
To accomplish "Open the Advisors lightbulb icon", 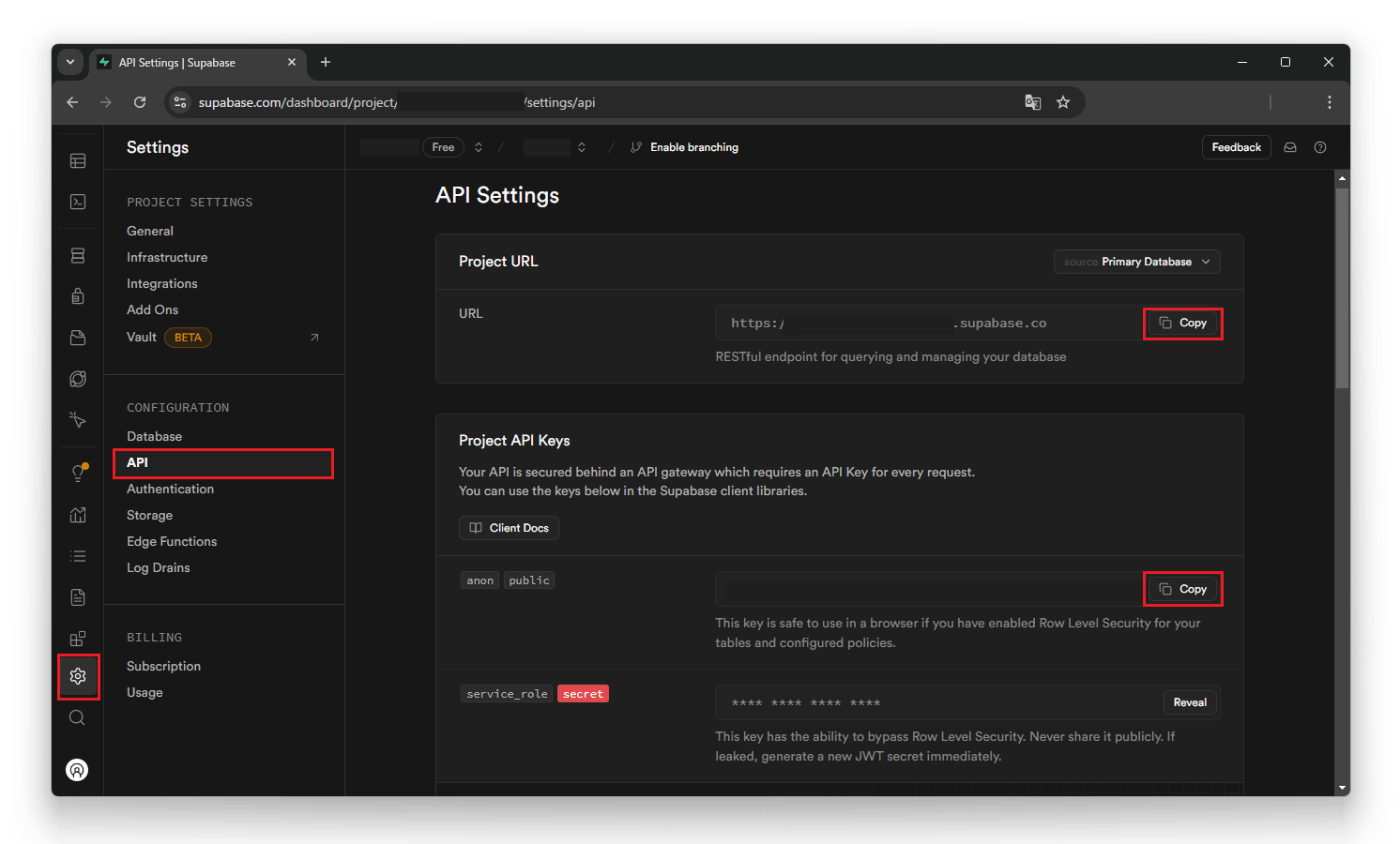I will pyautogui.click(x=77, y=474).
